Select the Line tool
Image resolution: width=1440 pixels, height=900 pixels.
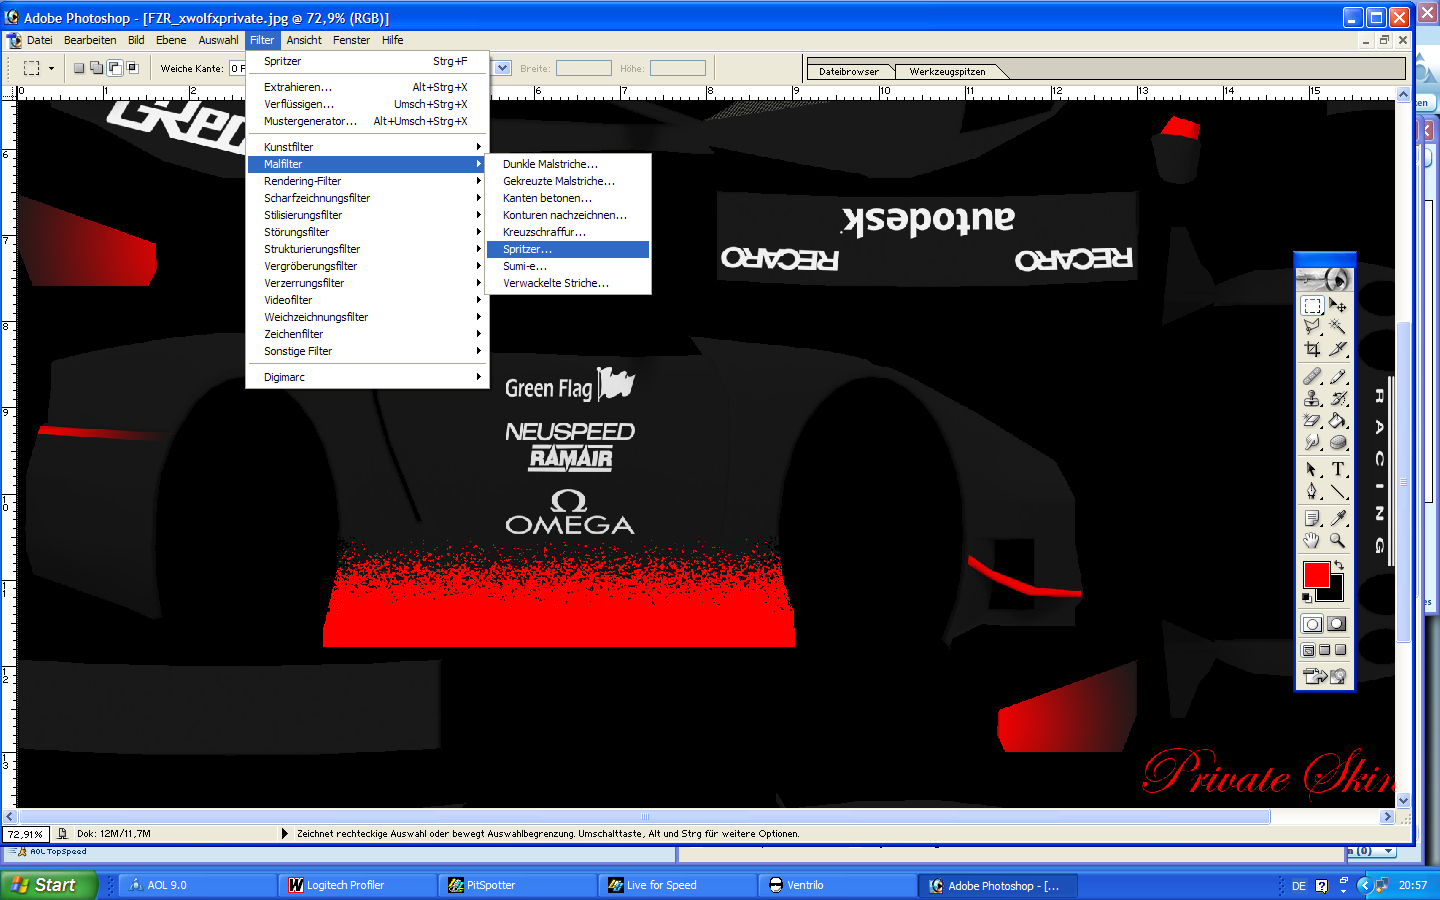[1337, 491]
